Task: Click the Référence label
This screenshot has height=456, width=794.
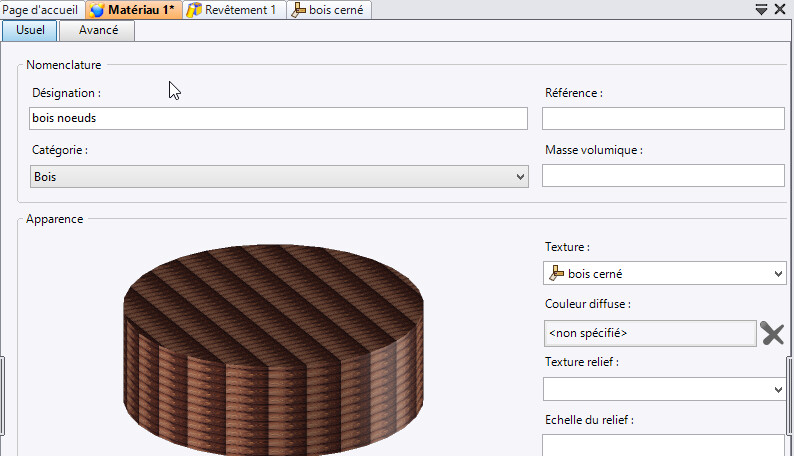Action: (x=574, y=93)
